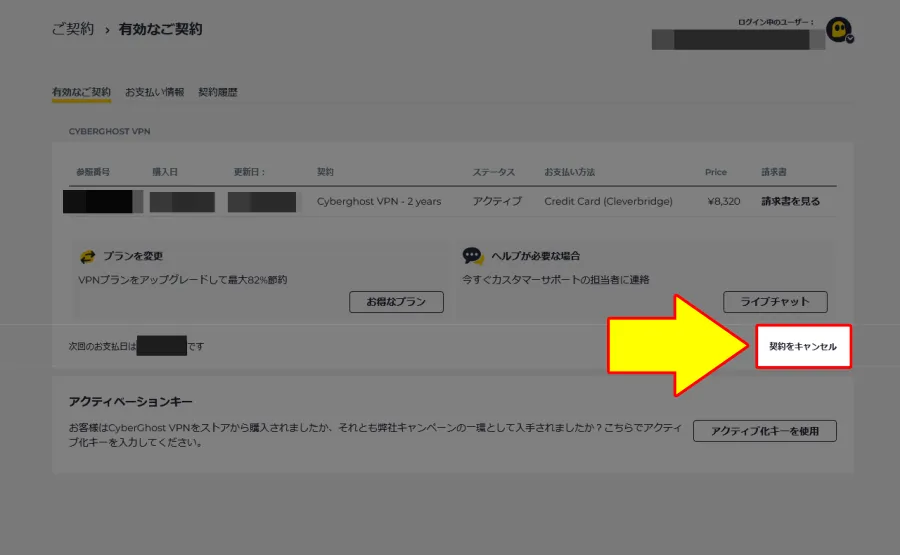This screenshot has width=900, height=555.
Task: Click the アクティベーションキー heading
Action: coord(130,402)
